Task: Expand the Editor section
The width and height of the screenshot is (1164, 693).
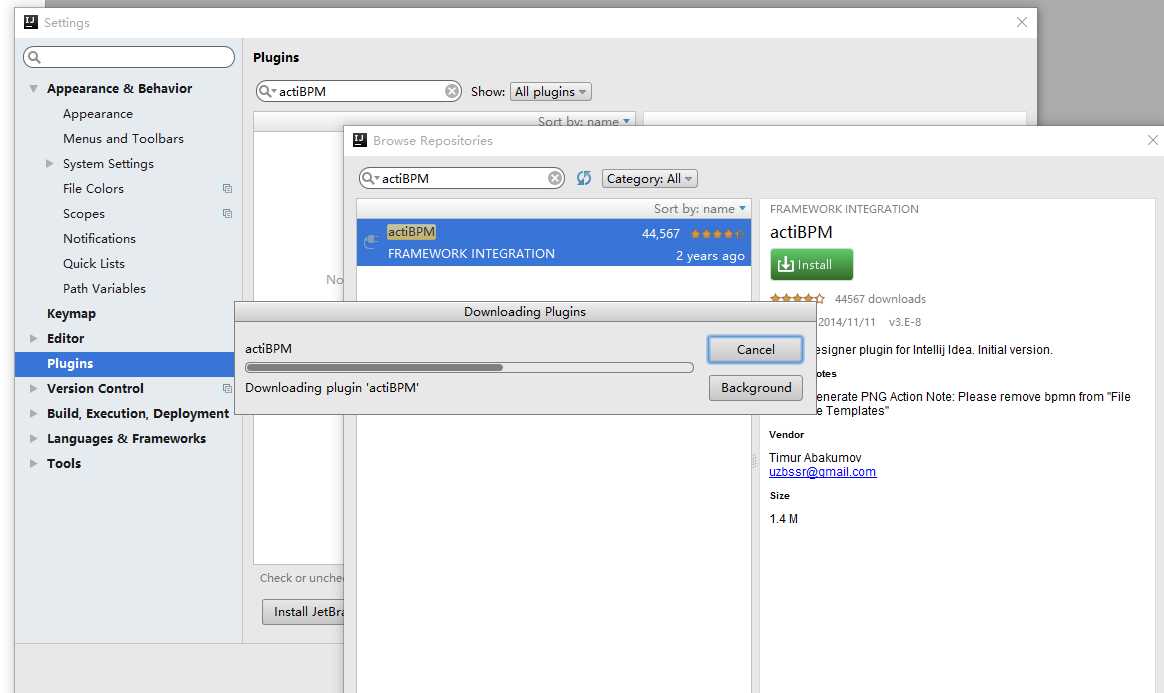Action: 33,338
